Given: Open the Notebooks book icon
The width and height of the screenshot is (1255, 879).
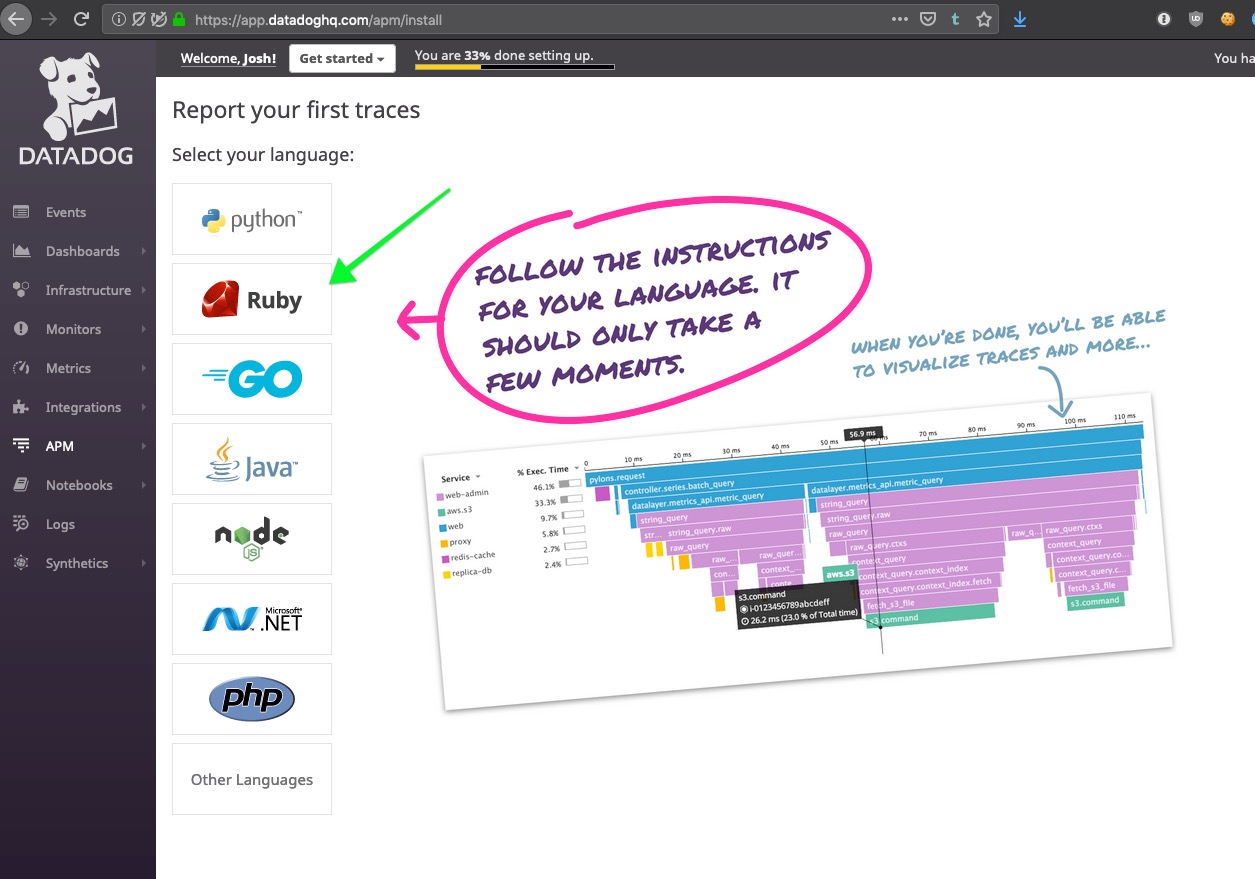Looking at the screenshot, I should (x=21, y=485).
